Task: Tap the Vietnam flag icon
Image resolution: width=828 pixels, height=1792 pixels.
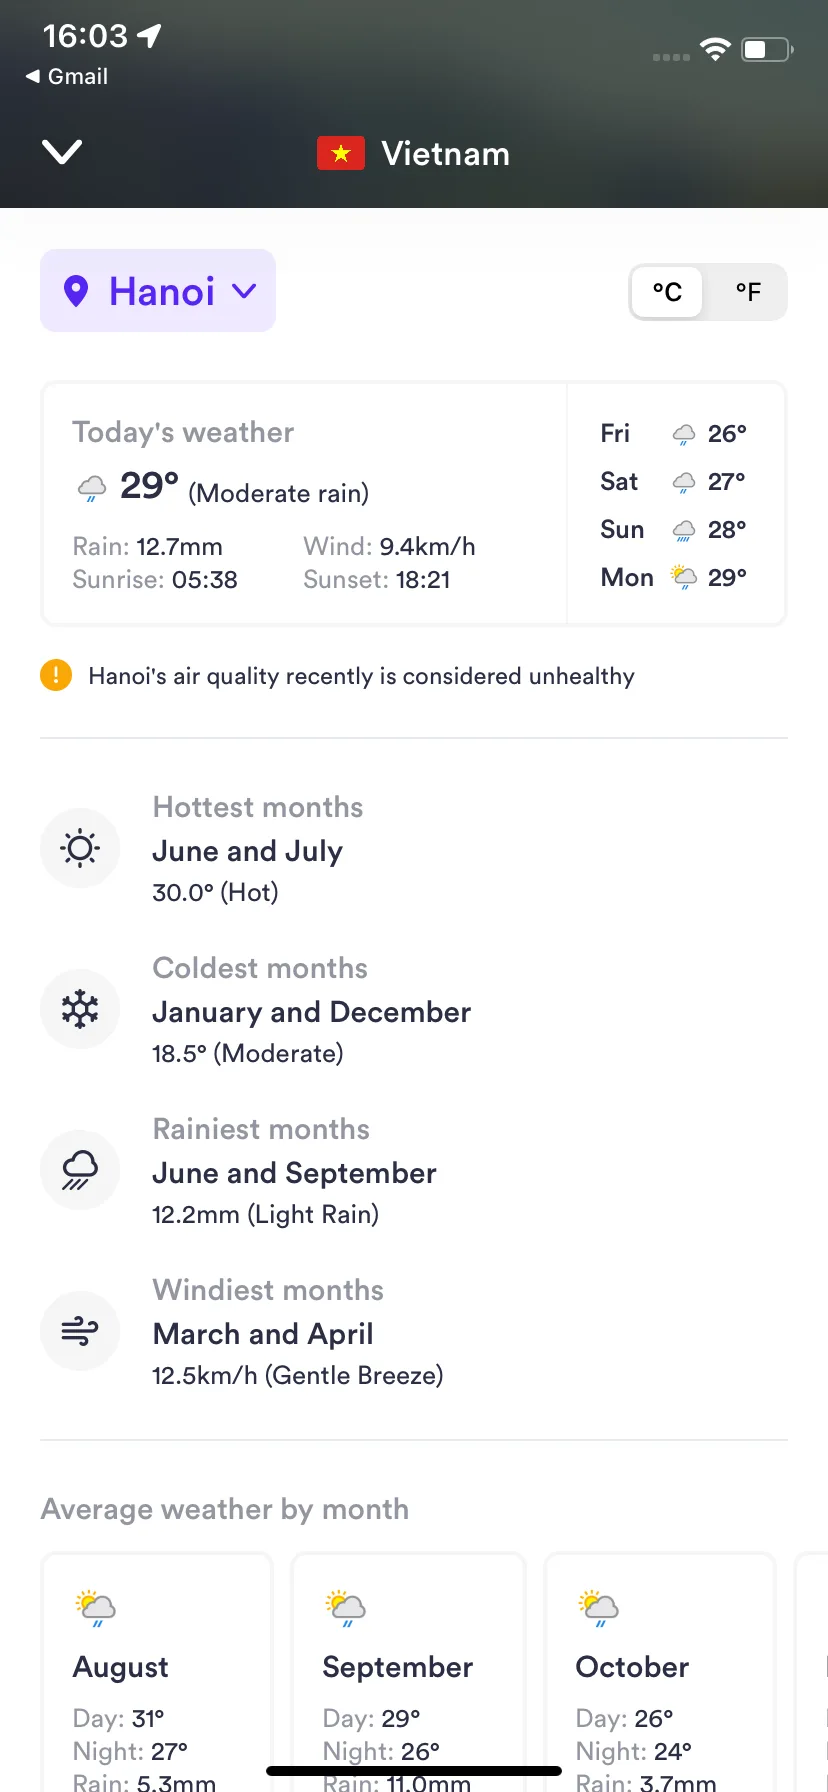Action: click(x=341, y=153)
